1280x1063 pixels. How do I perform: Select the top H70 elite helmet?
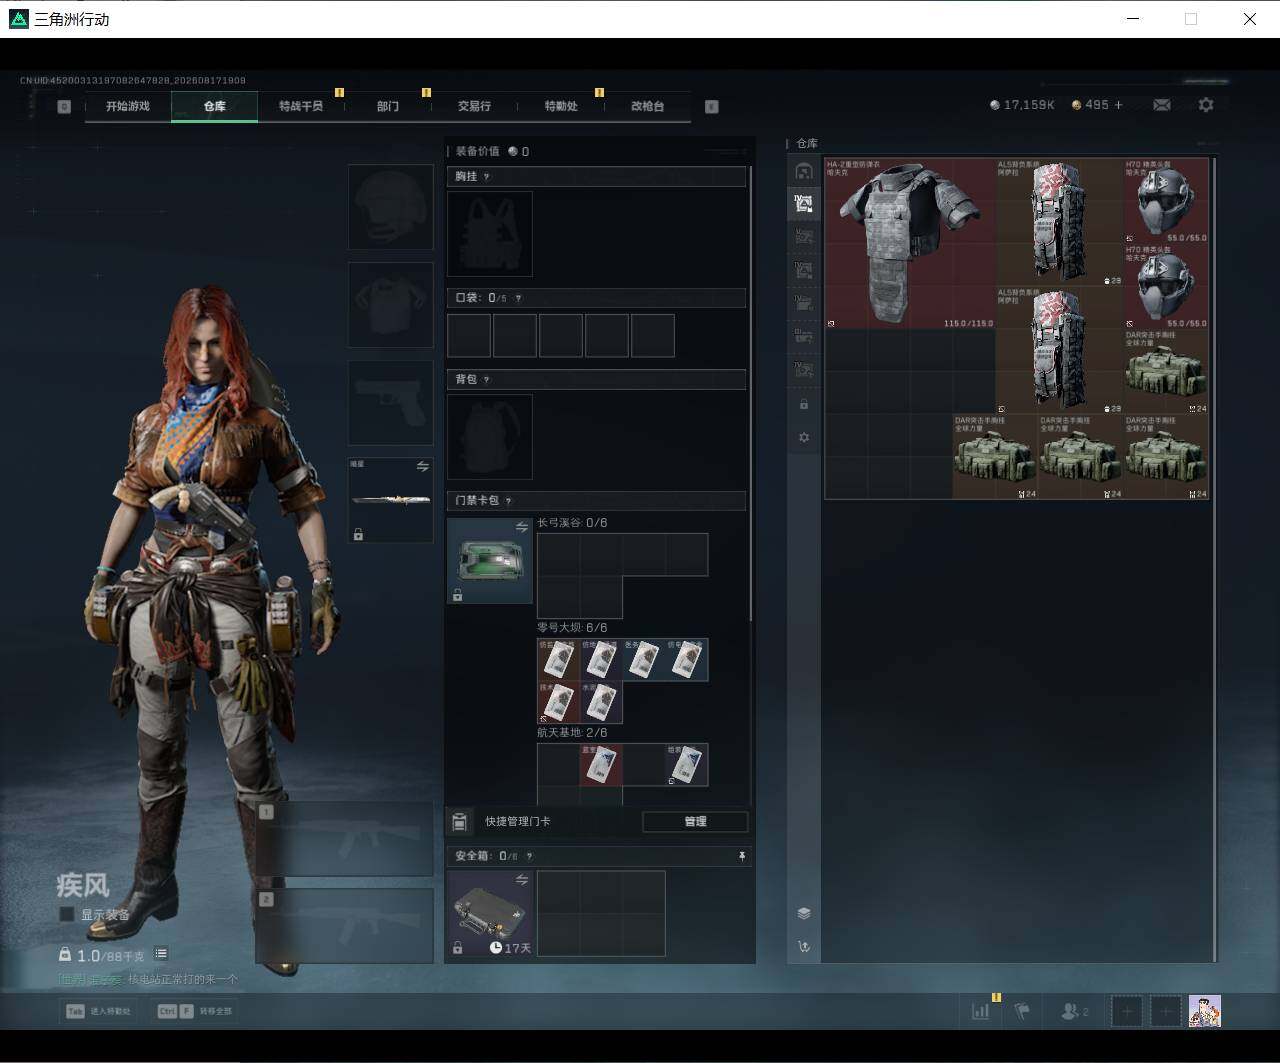[x=1167, y=201]
